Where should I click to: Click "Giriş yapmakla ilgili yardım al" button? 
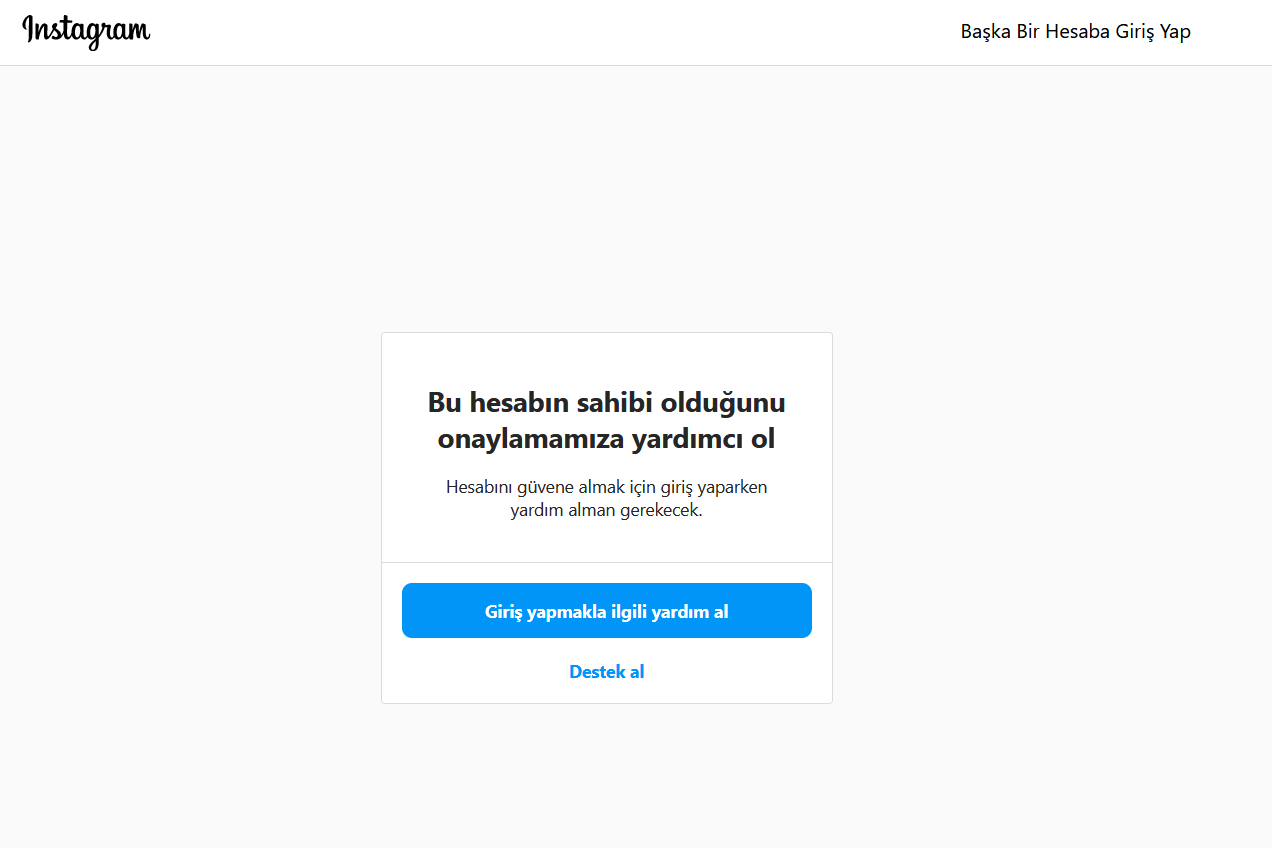pos(607,611)
